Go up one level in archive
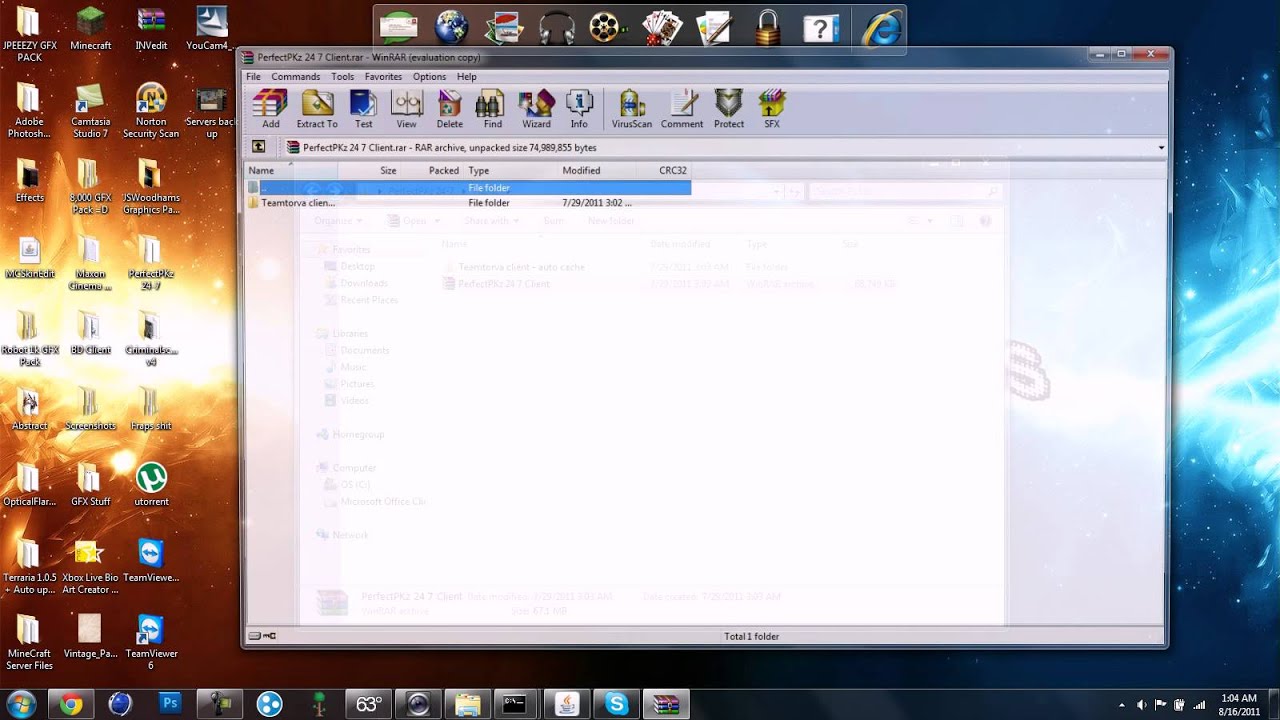The image size is (1280, 720). pos(258,147)
